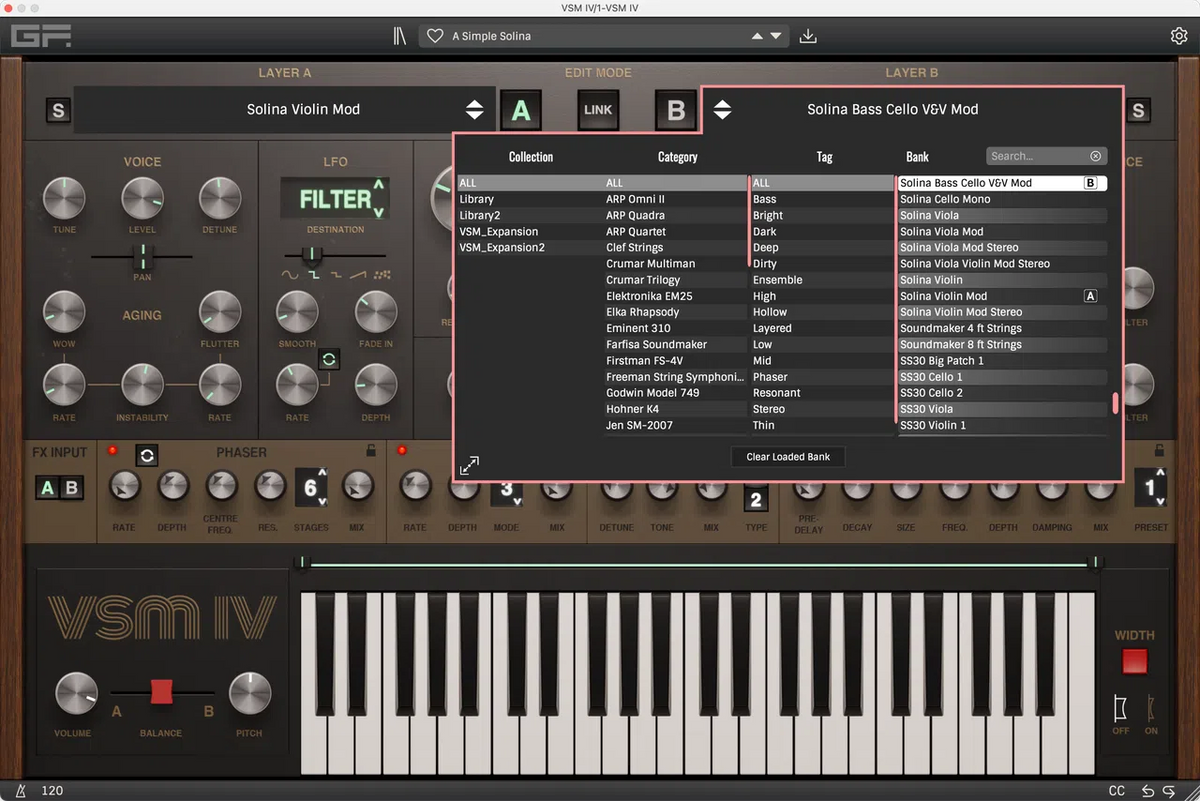Select the A edit mode tab
This screenshot has height=801, width=1200.
[x=521, y=110]
